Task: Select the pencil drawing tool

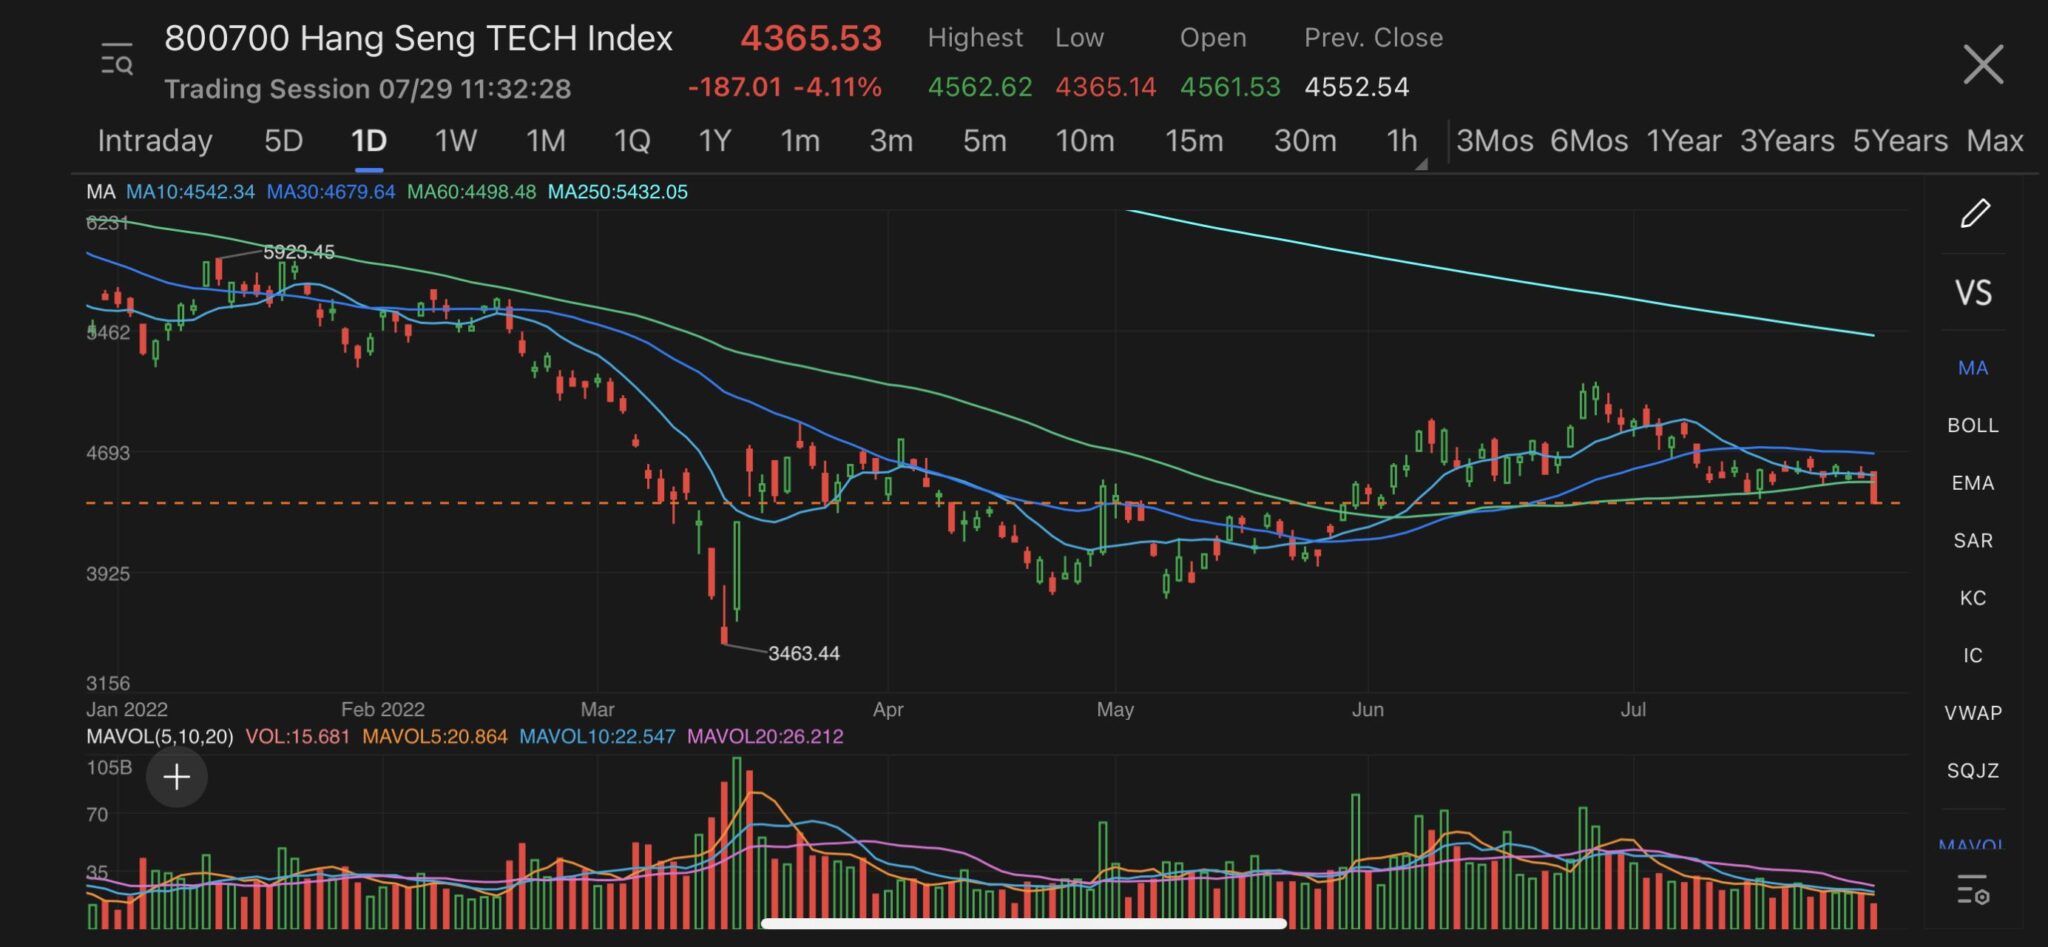Action: (x=1974, y=213)
